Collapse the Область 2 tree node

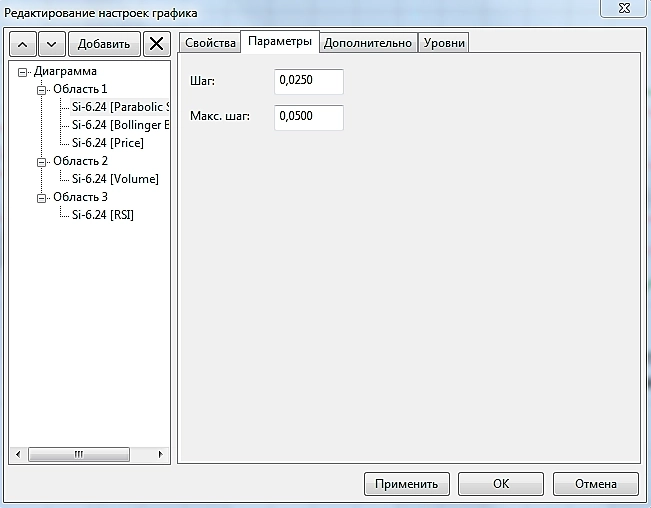[x=41, y=161]
